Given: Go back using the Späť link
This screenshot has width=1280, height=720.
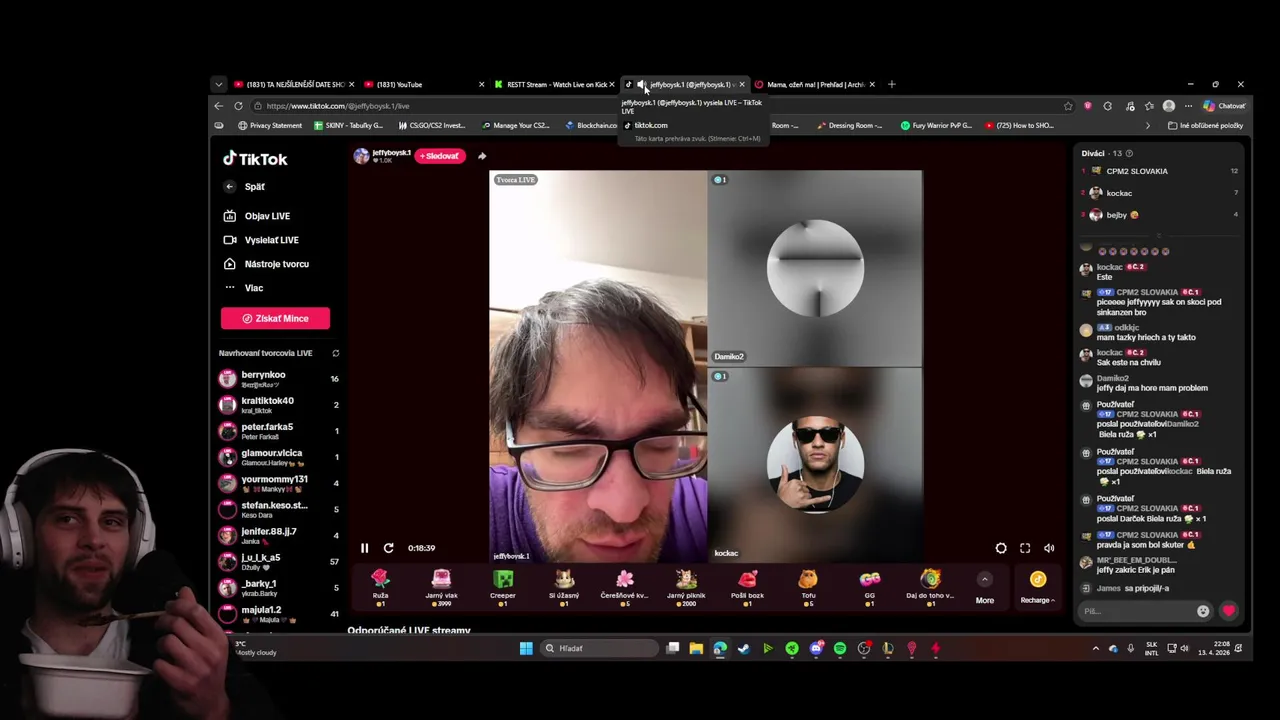Looking at the screenshot, I should coord(246,187).
